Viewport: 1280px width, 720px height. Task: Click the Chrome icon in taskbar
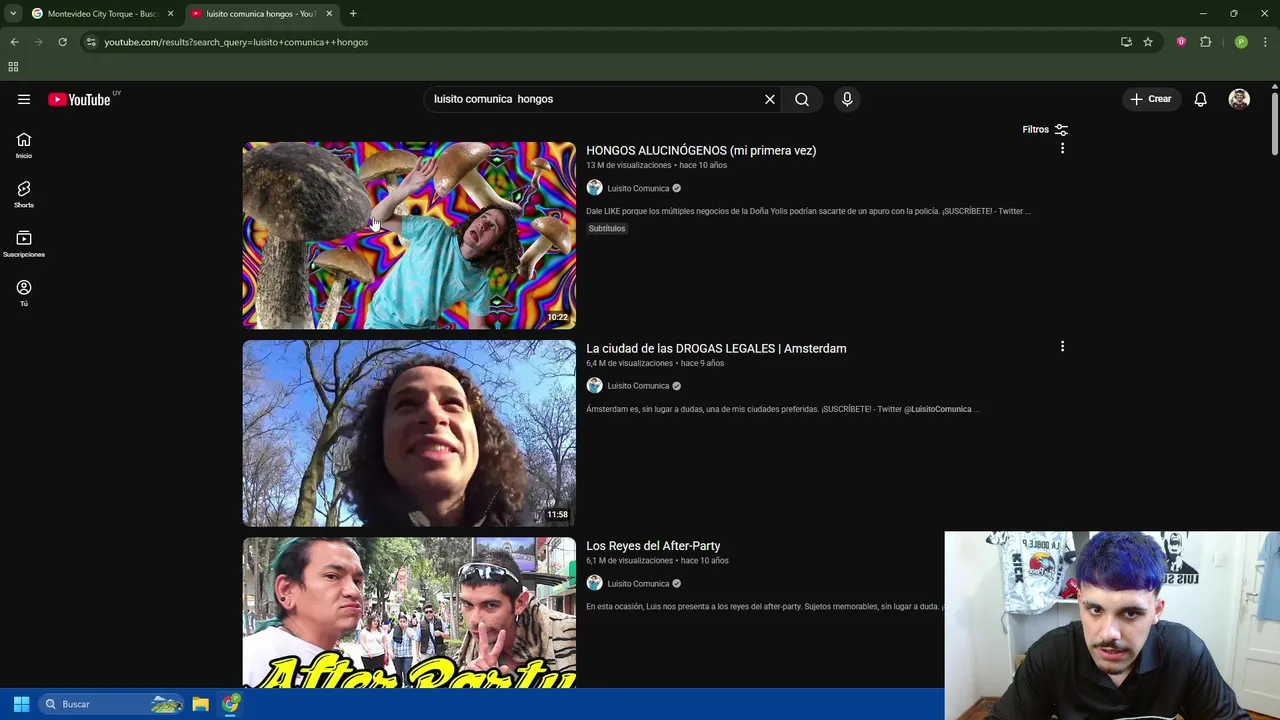click(231, 704)
